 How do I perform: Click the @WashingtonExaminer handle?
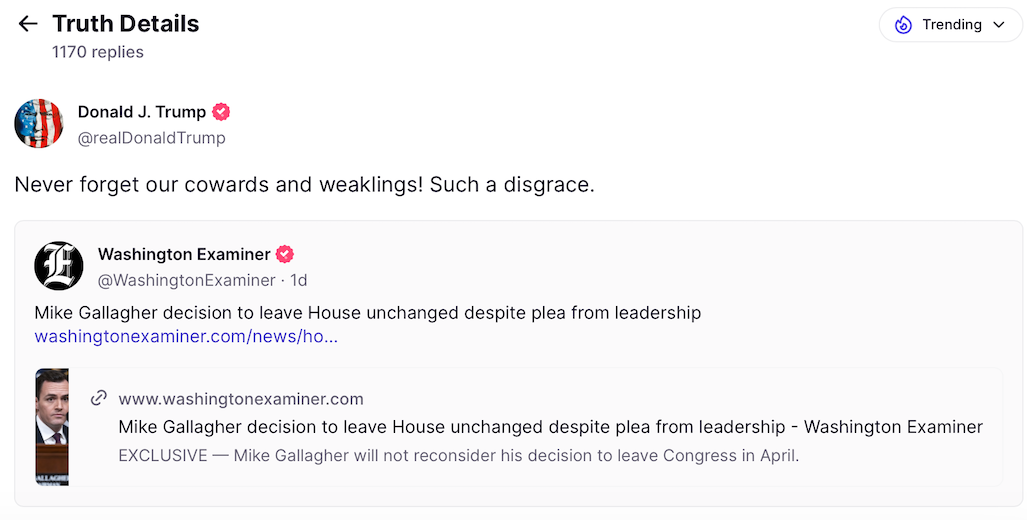187,280
